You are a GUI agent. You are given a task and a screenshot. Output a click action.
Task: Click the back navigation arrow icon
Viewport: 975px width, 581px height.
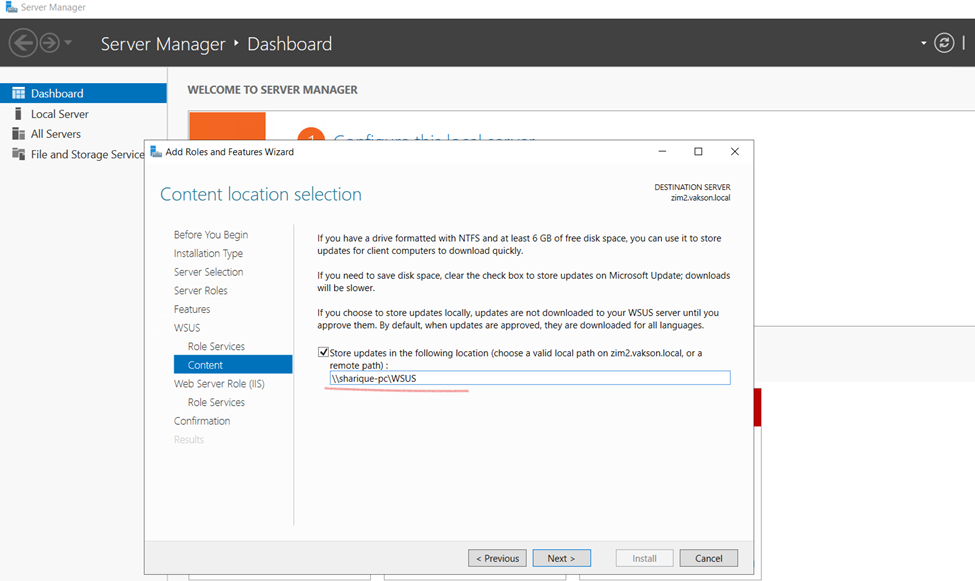(22, 43)
